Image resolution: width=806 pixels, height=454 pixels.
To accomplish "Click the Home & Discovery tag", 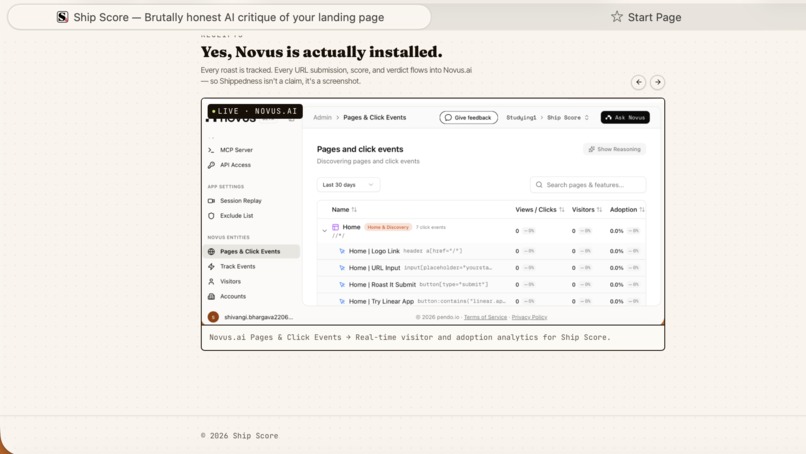I will pos(388,227).
